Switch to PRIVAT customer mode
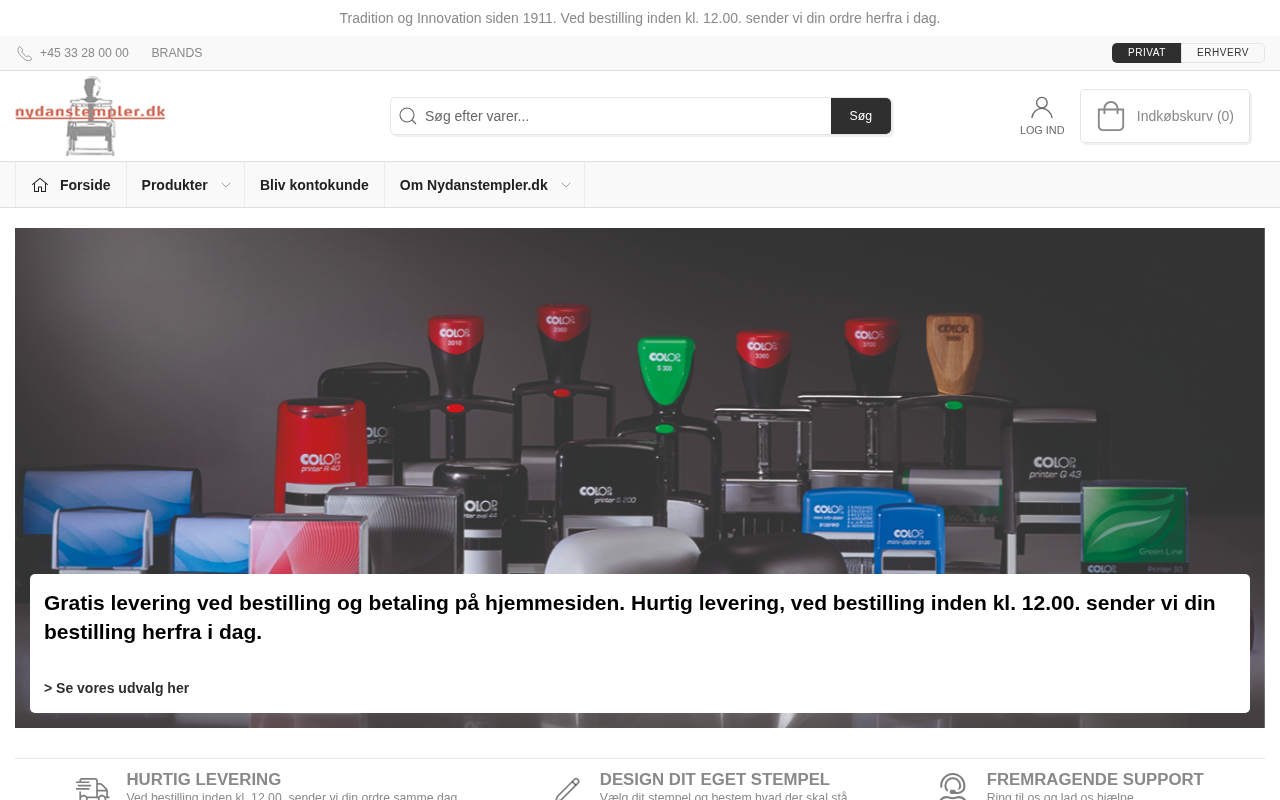This screenshot has width=1280, height=800. (1146, 53)
